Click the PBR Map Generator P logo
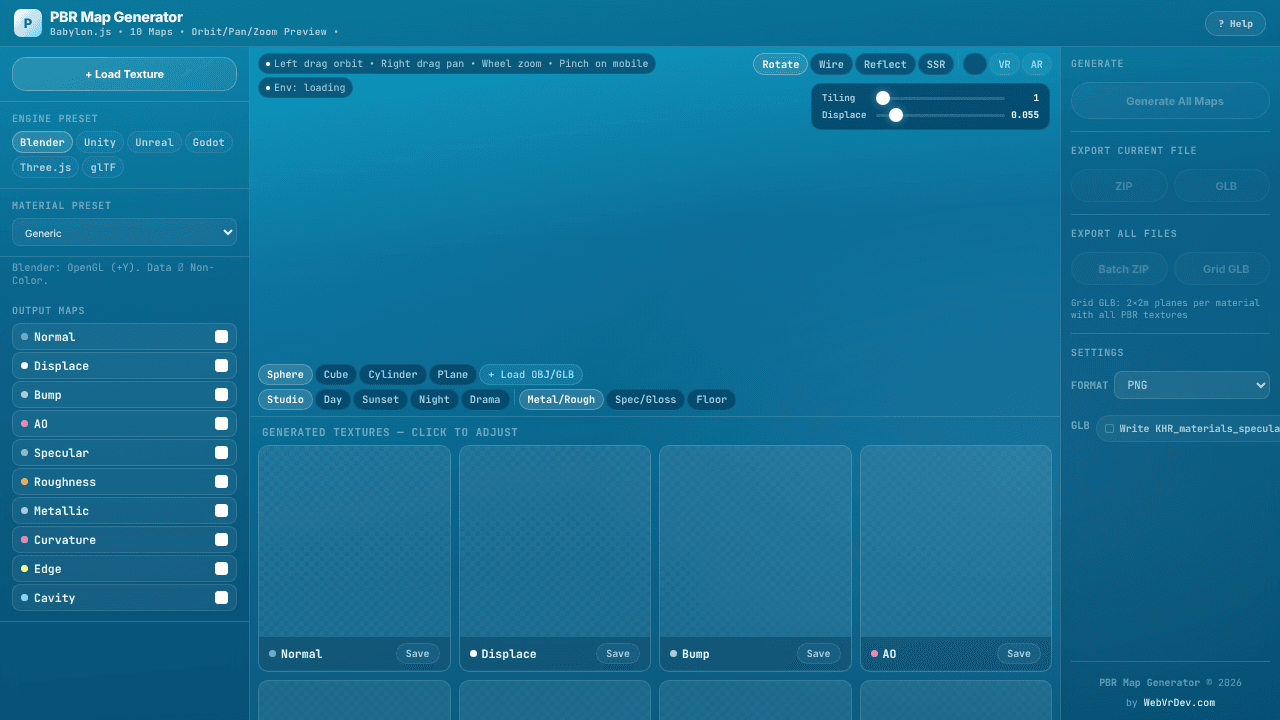Viewport: 1280px width, 720px height. (28, 23)
